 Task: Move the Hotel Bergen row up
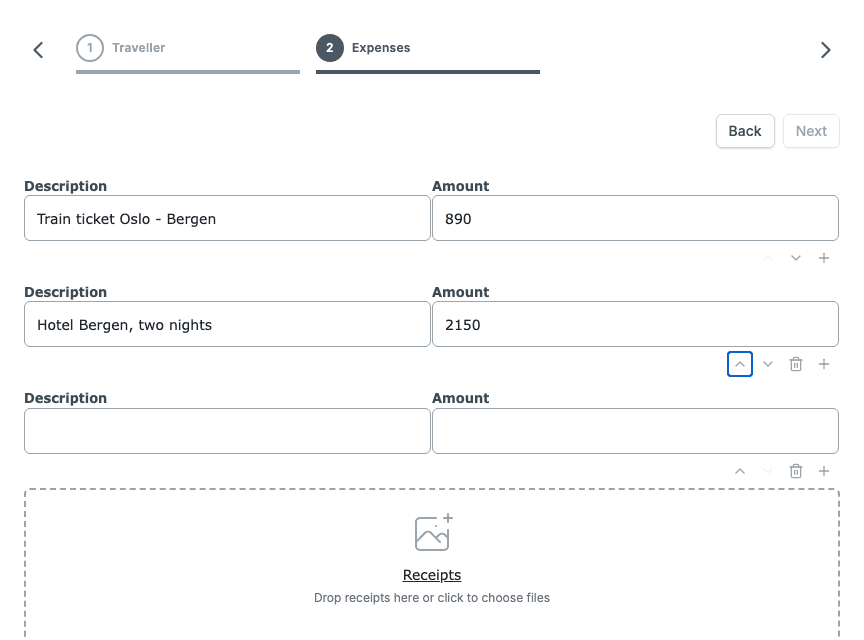pyautogui.click(x=740, y=364)
